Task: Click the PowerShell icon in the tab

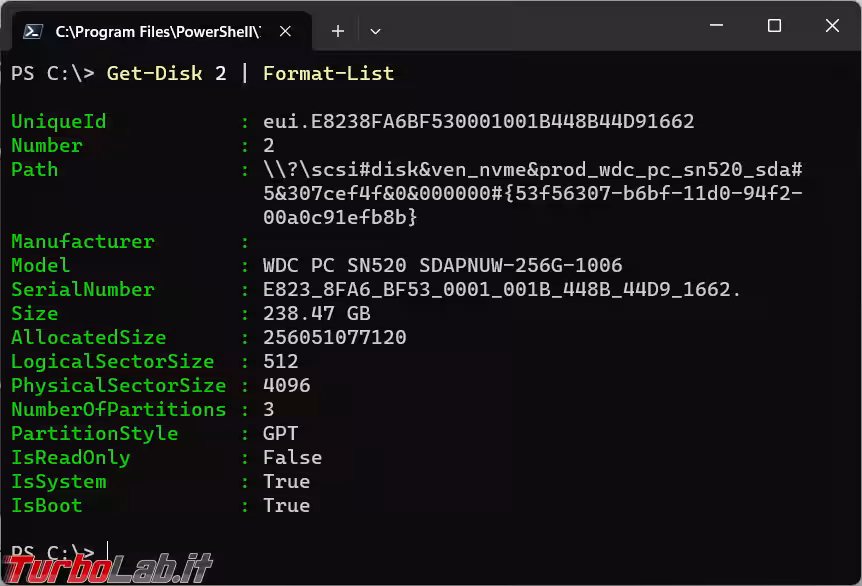Action: coord(32,31)
